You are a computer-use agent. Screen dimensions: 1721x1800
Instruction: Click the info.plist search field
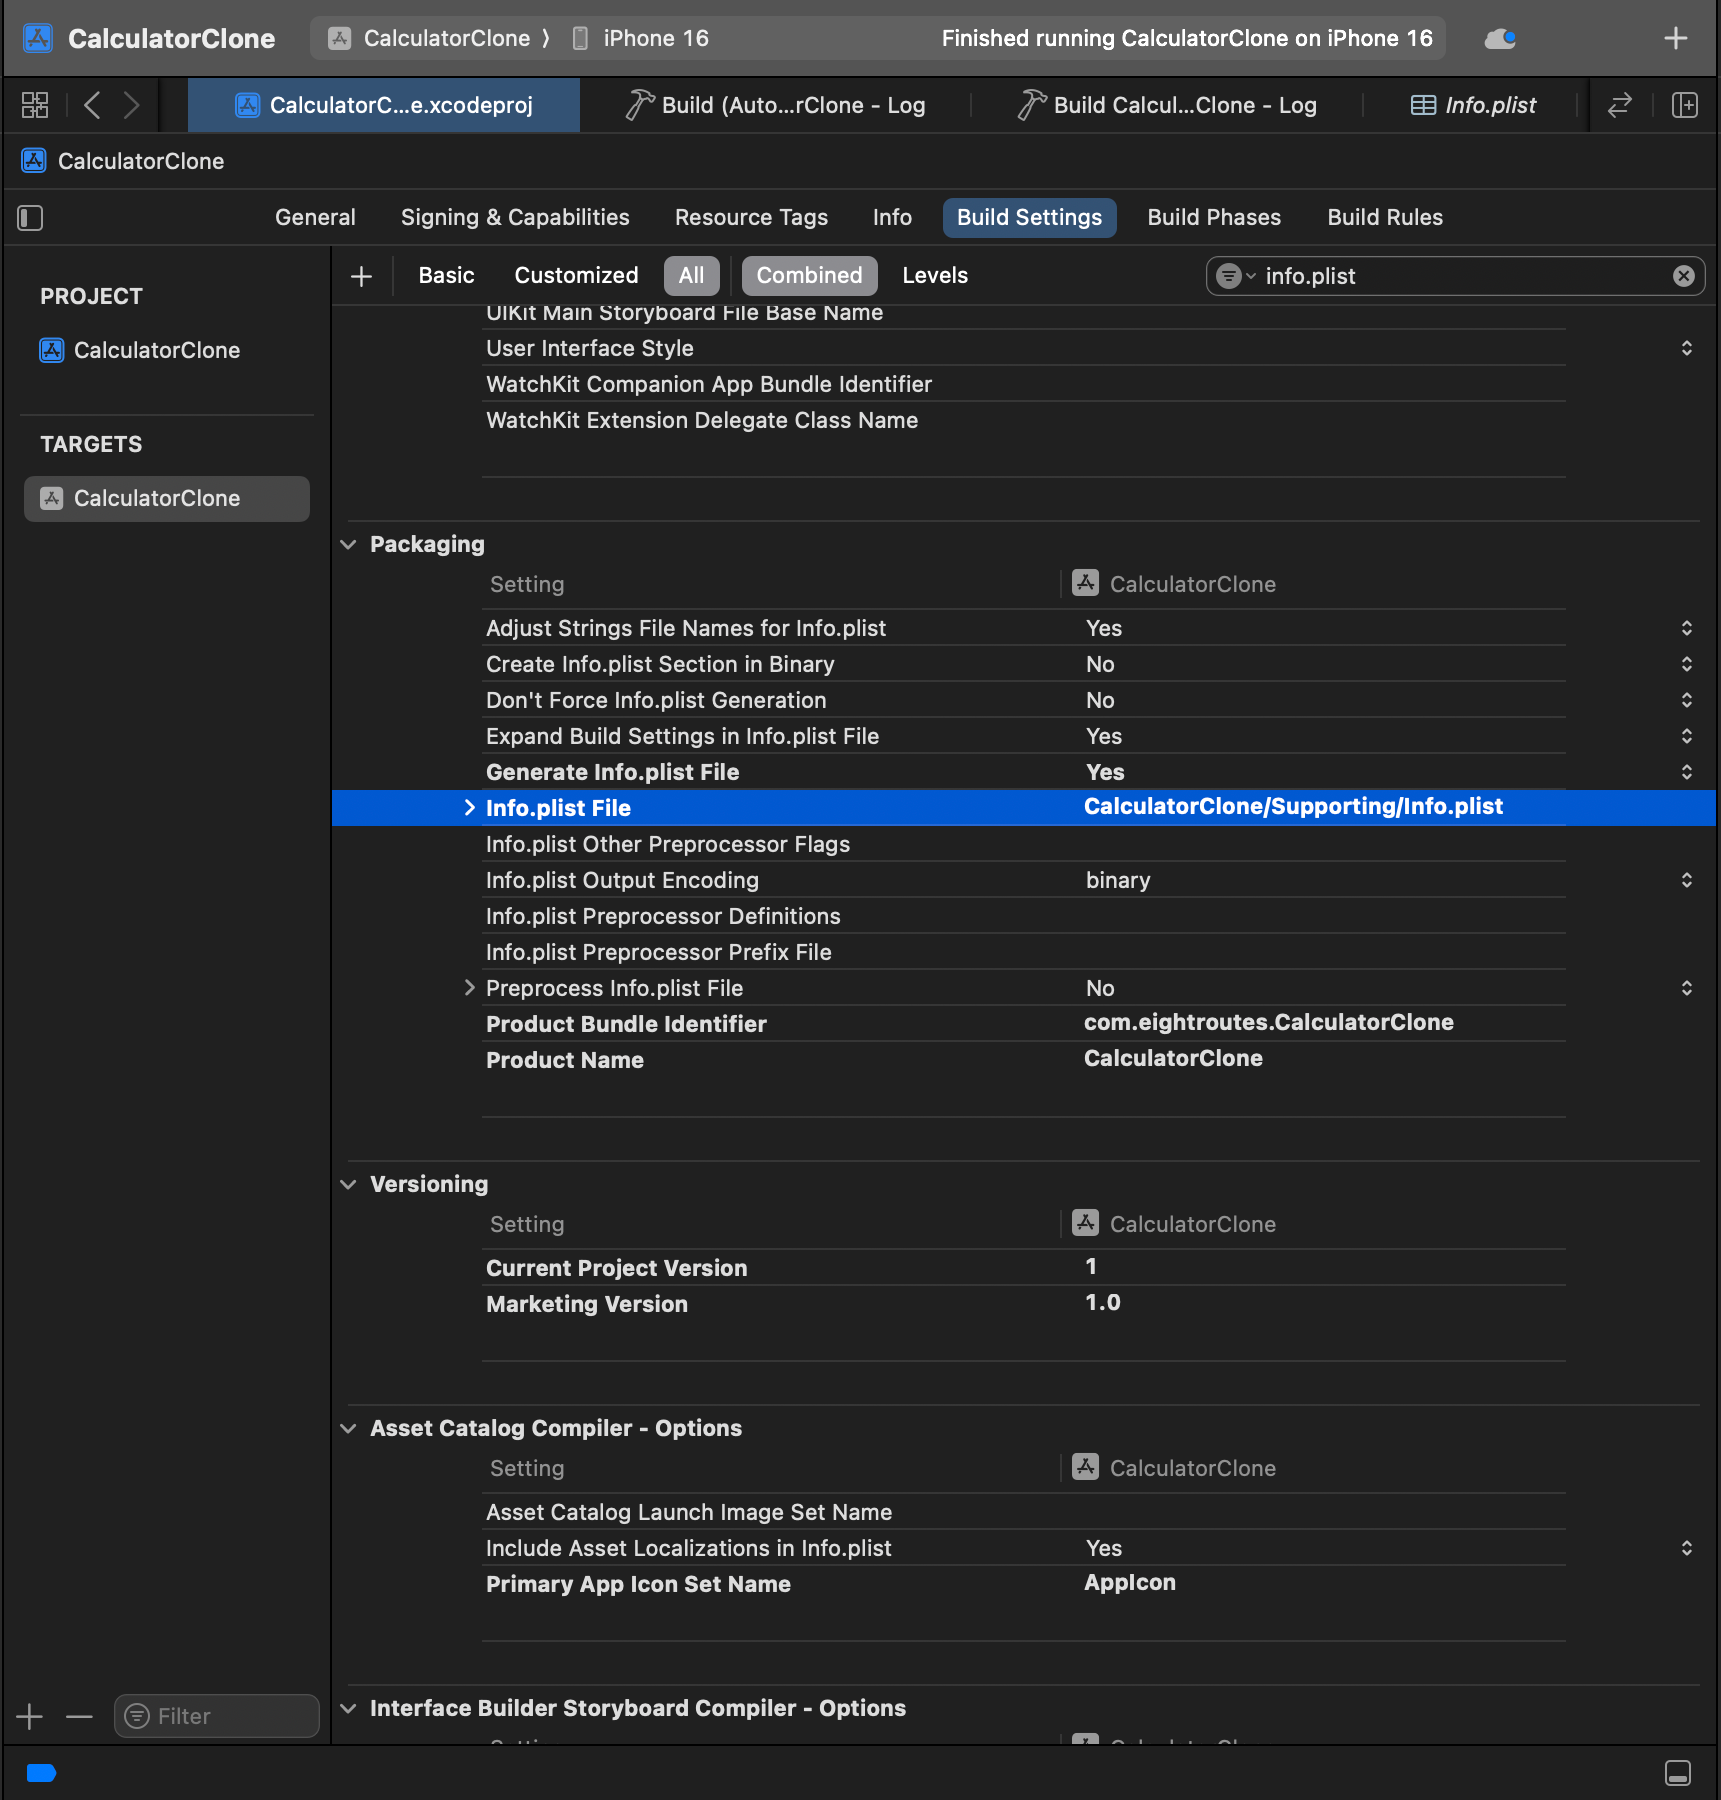coord(1456,276)
